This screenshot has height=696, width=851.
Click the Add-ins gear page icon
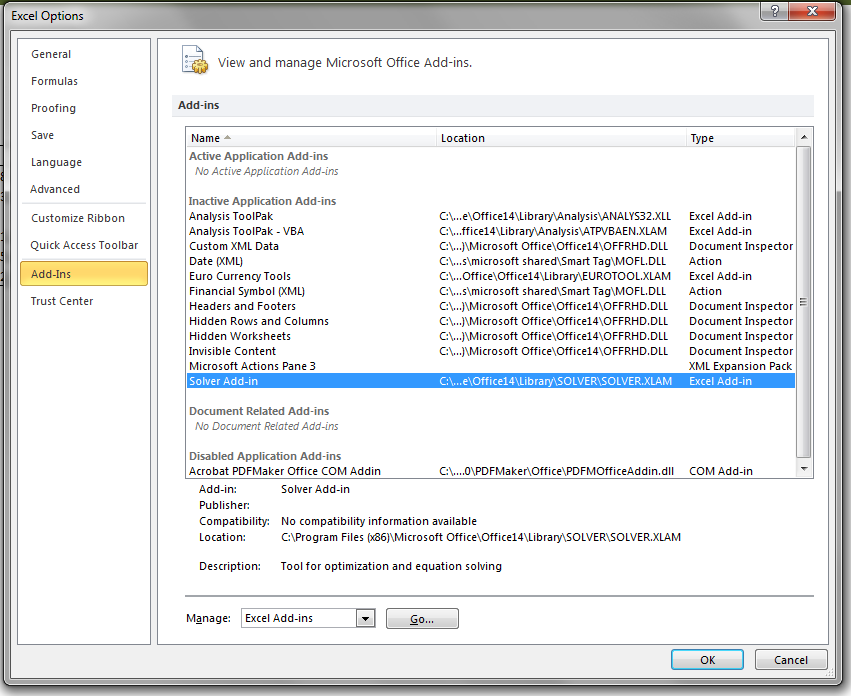[194, 60]
